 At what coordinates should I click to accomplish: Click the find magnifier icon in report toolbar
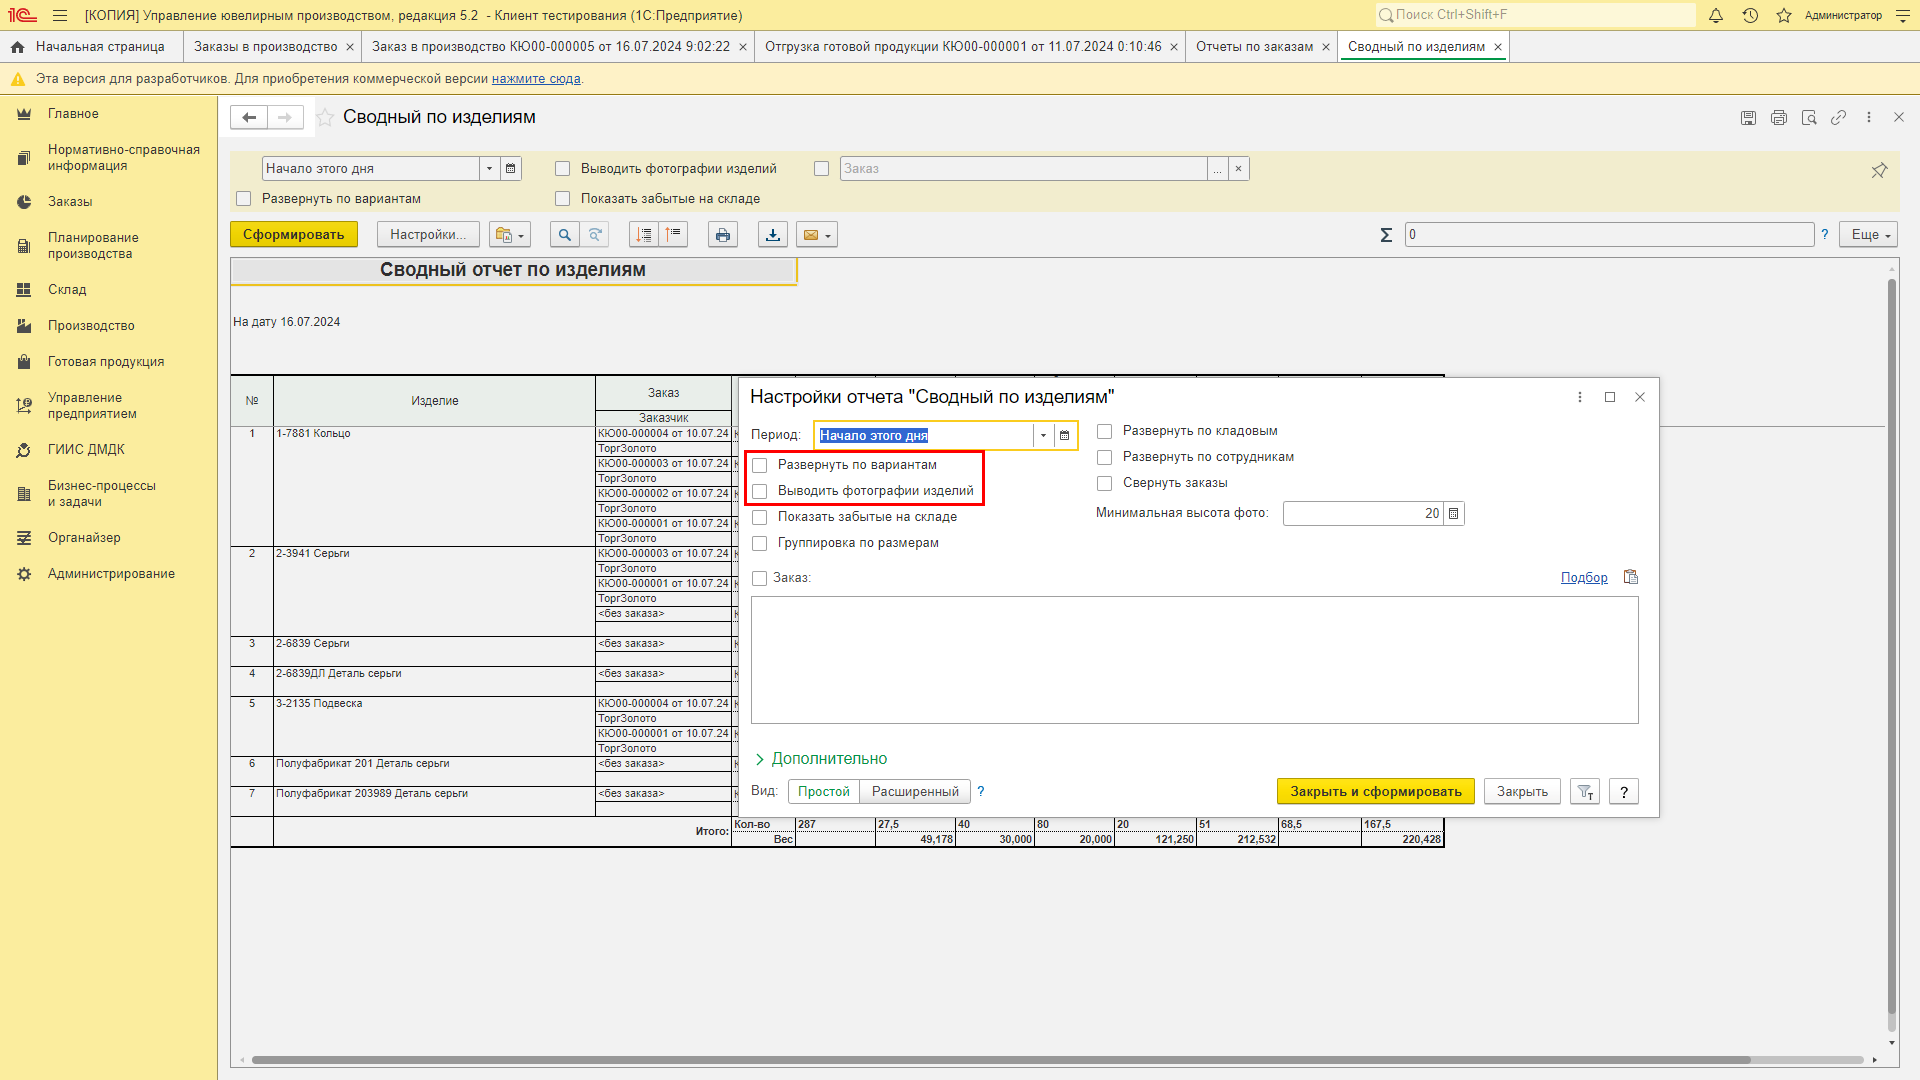pyautogui.click(x=565, y=235)
